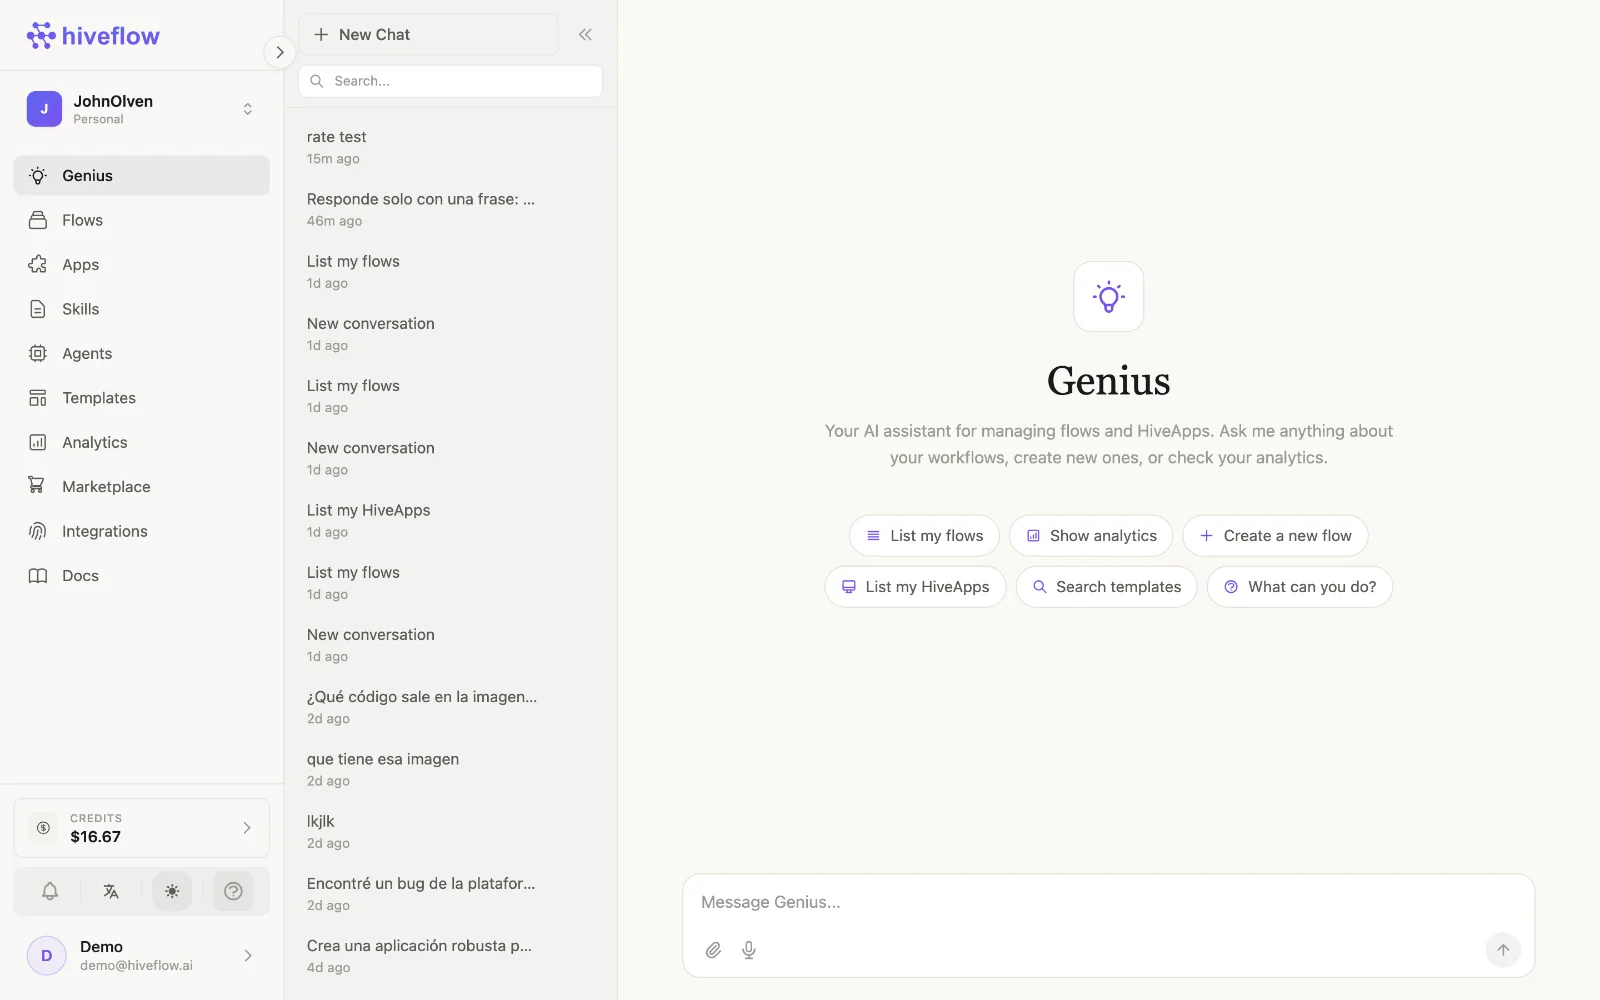Open 'Responde solo con una frase' chat
1600x1000 pixels.
450,209
